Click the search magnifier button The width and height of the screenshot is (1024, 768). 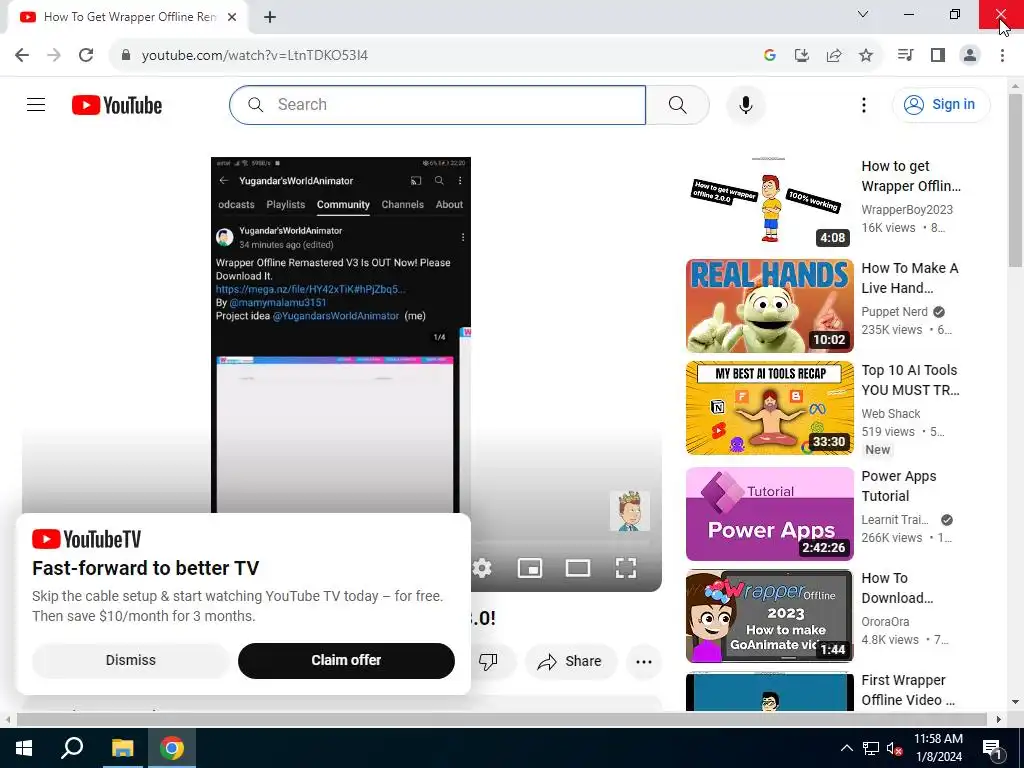coord(677,104)
